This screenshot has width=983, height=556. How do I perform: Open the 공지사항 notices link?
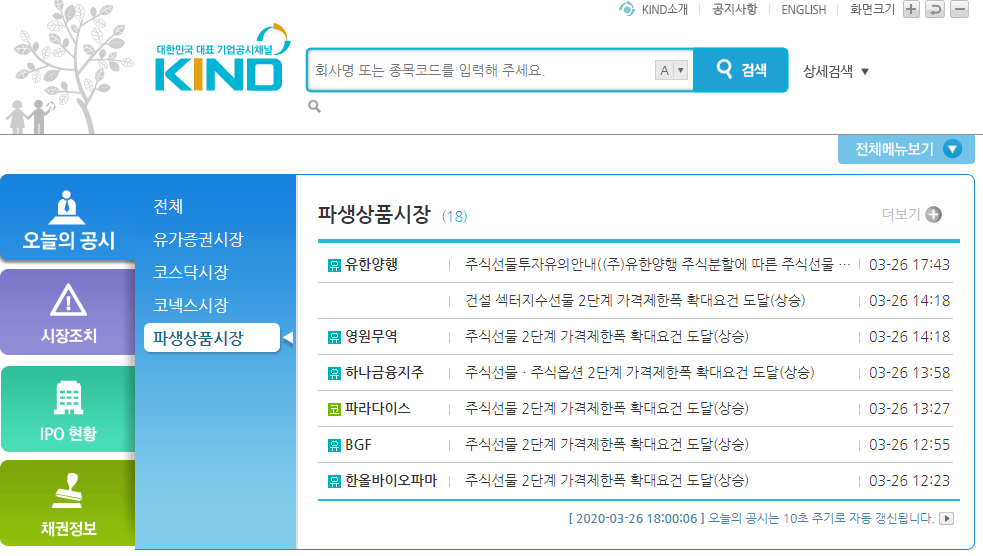[735, 9]
